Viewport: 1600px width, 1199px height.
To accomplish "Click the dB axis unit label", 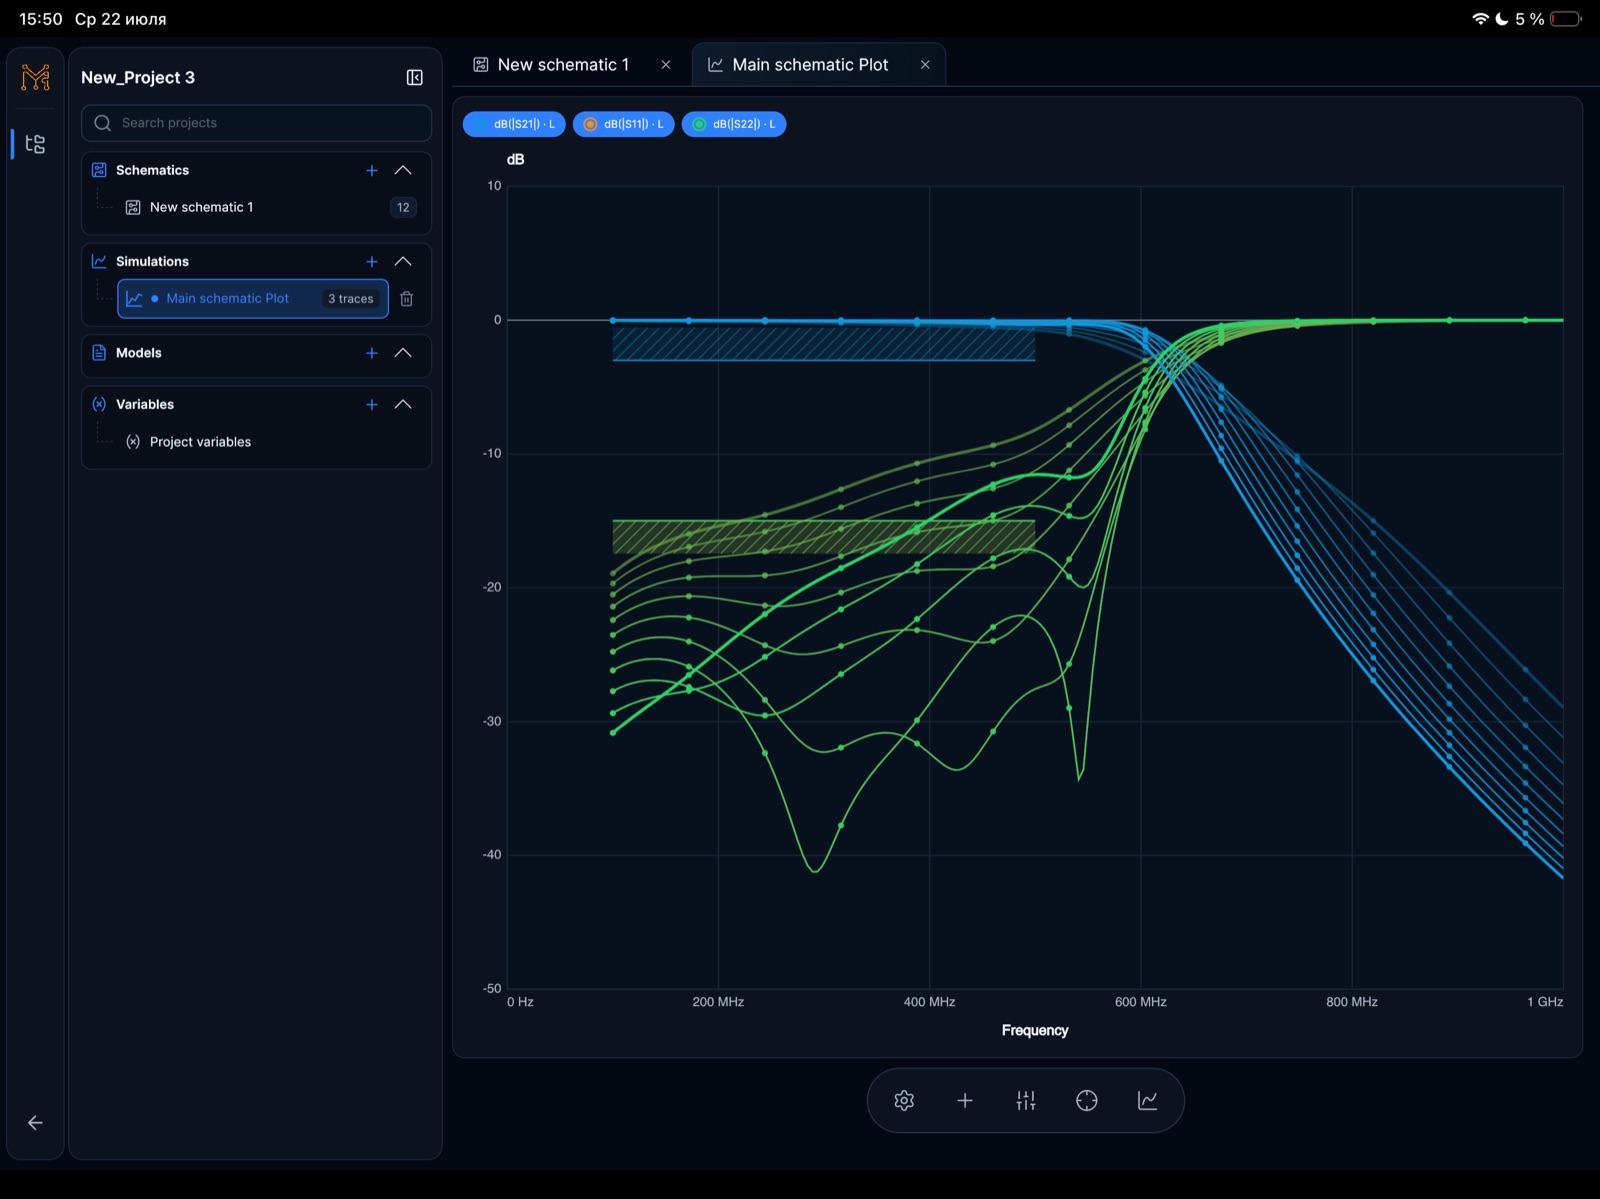I will coord(515,160).
